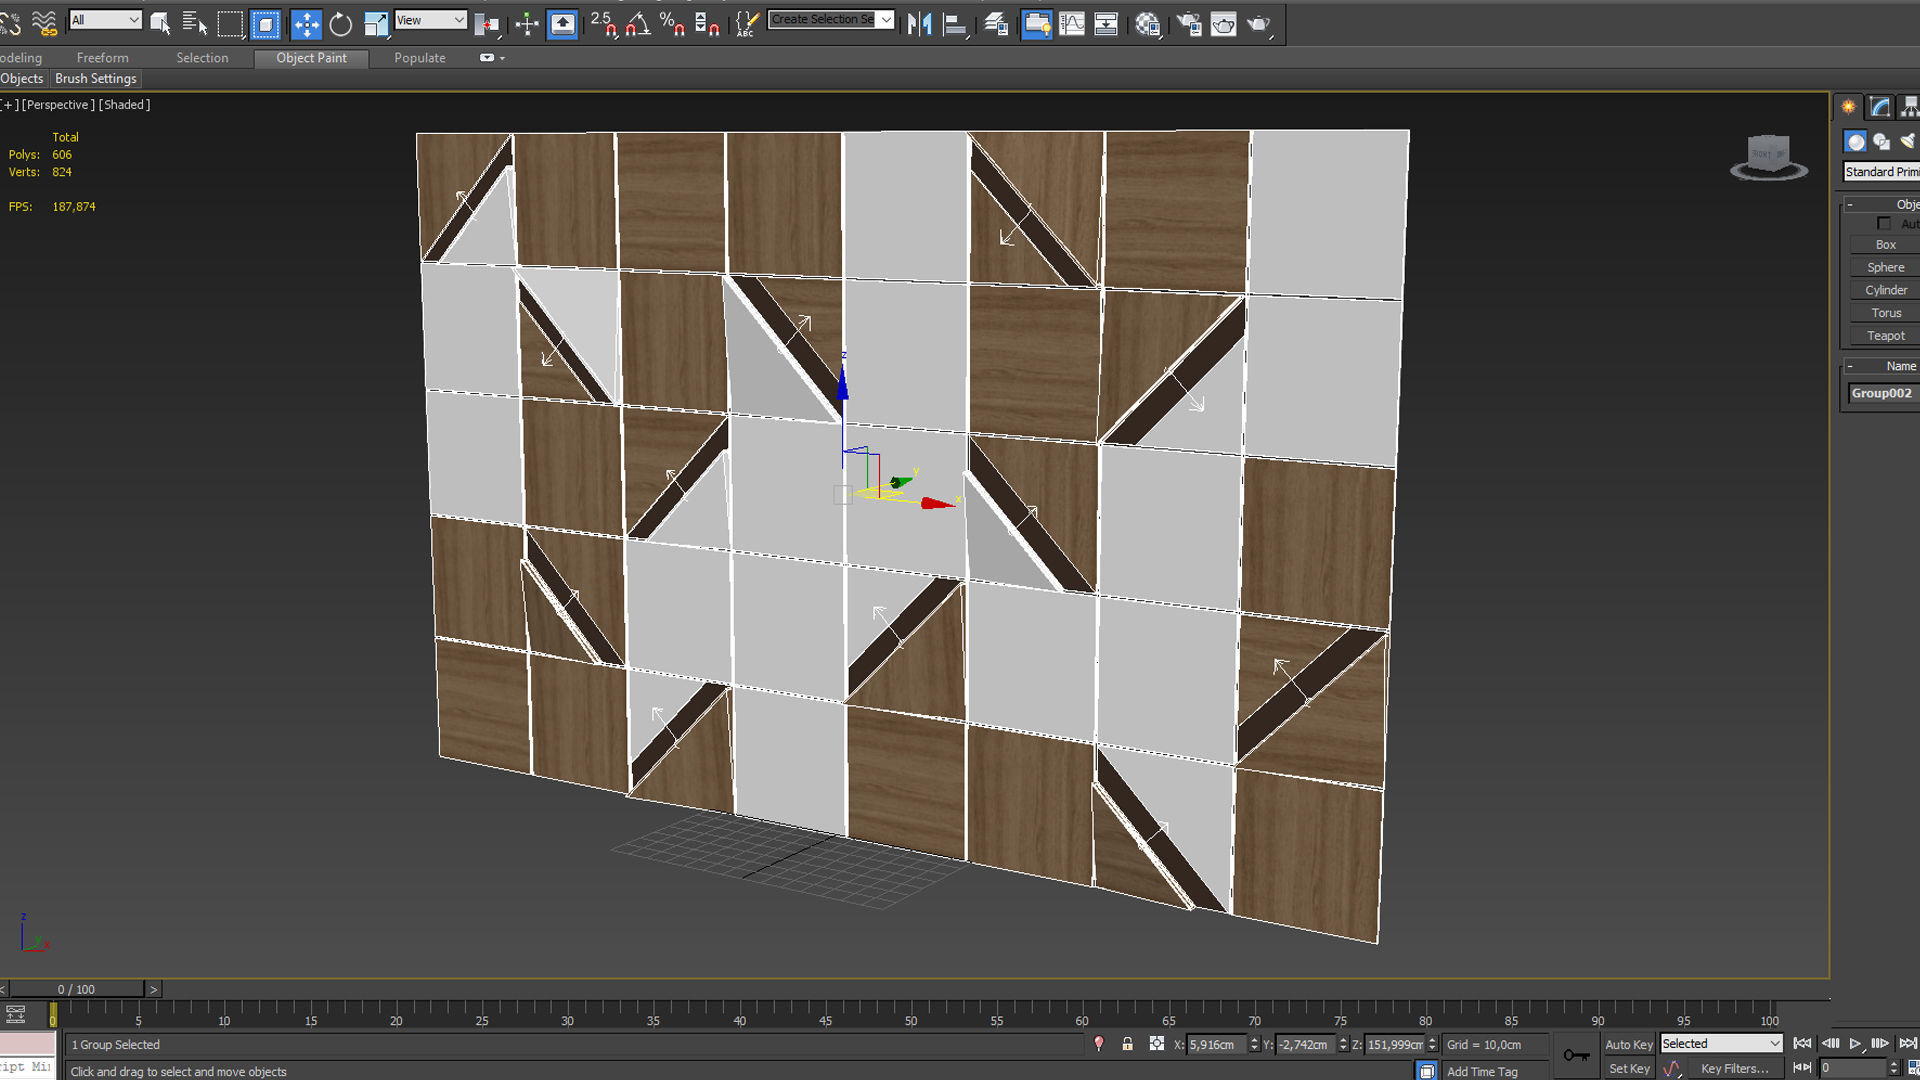This screenshot has width=1920, height=1080.
Task: Select the Lights category button
Action: 1908,142
